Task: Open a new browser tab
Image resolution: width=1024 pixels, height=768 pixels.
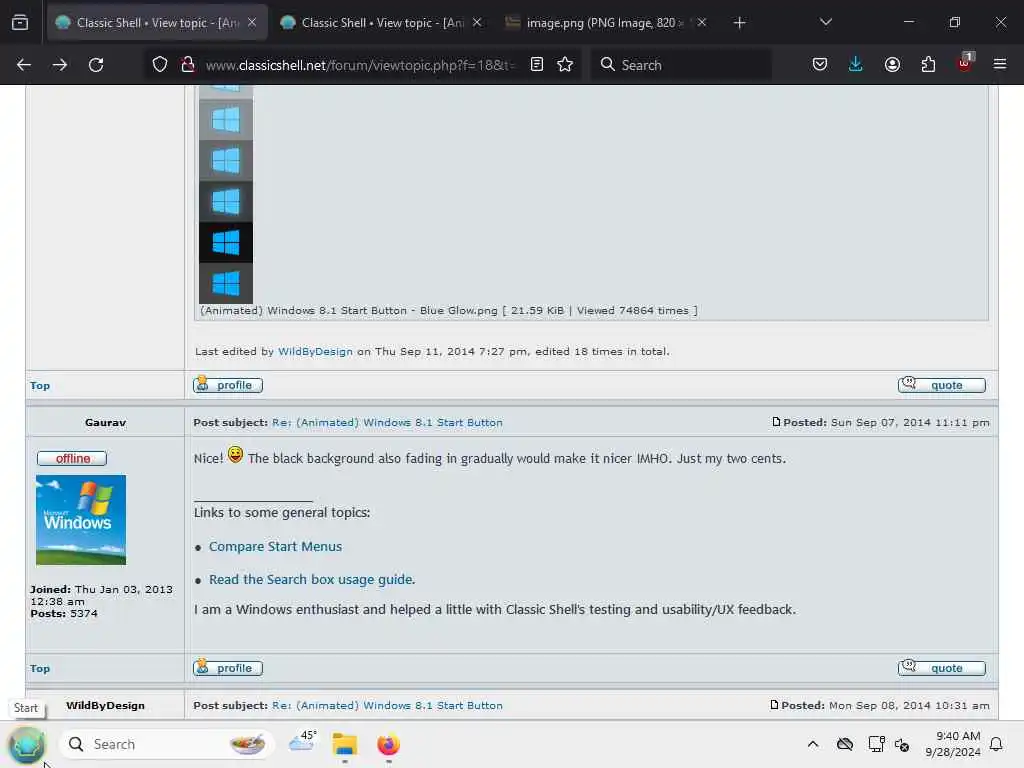Action: 739,23
